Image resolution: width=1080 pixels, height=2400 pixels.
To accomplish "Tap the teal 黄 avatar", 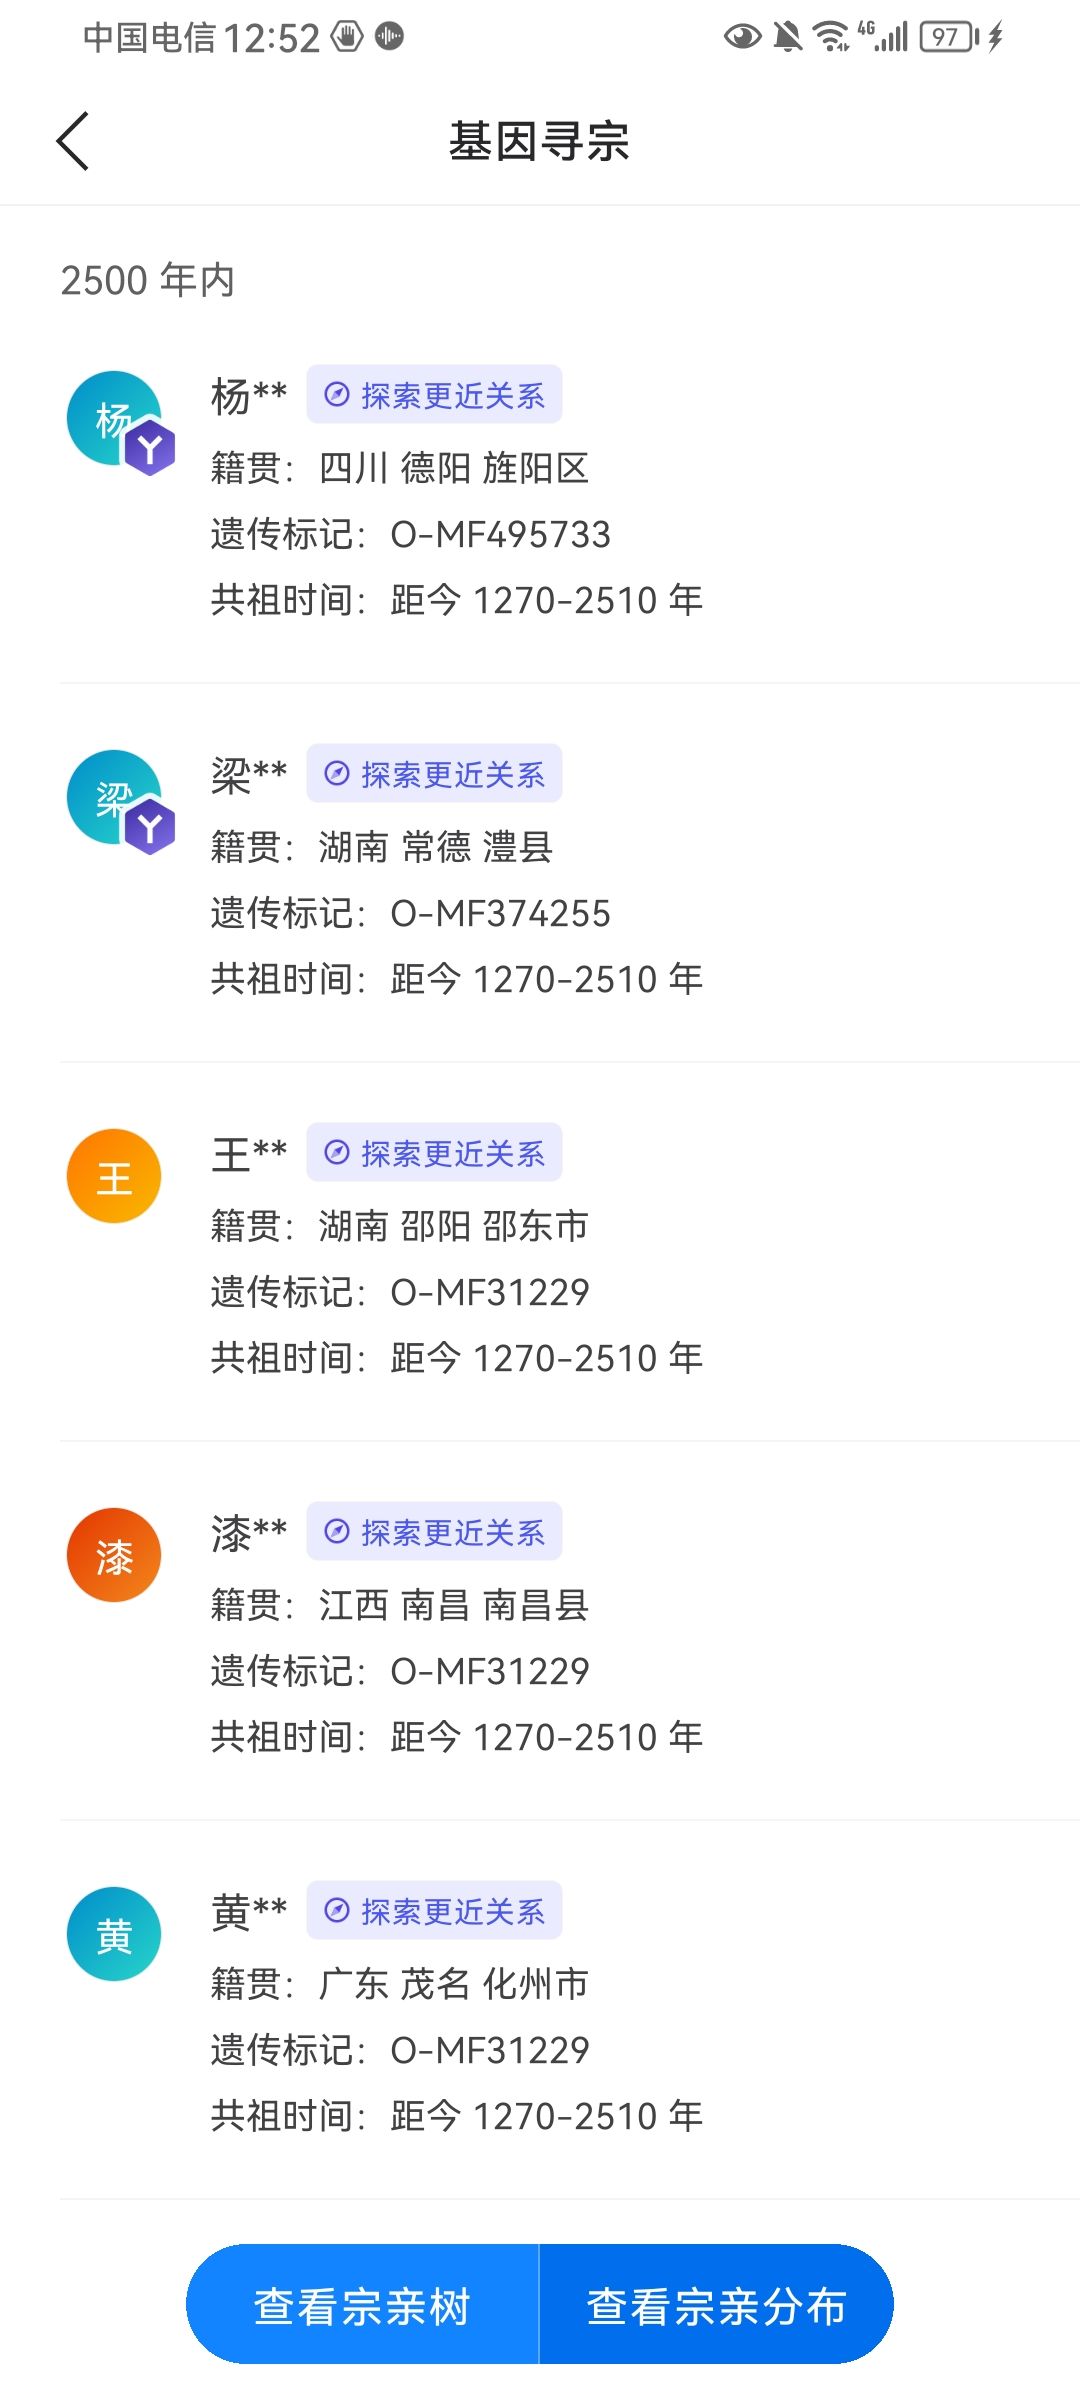I will 114,1935.
